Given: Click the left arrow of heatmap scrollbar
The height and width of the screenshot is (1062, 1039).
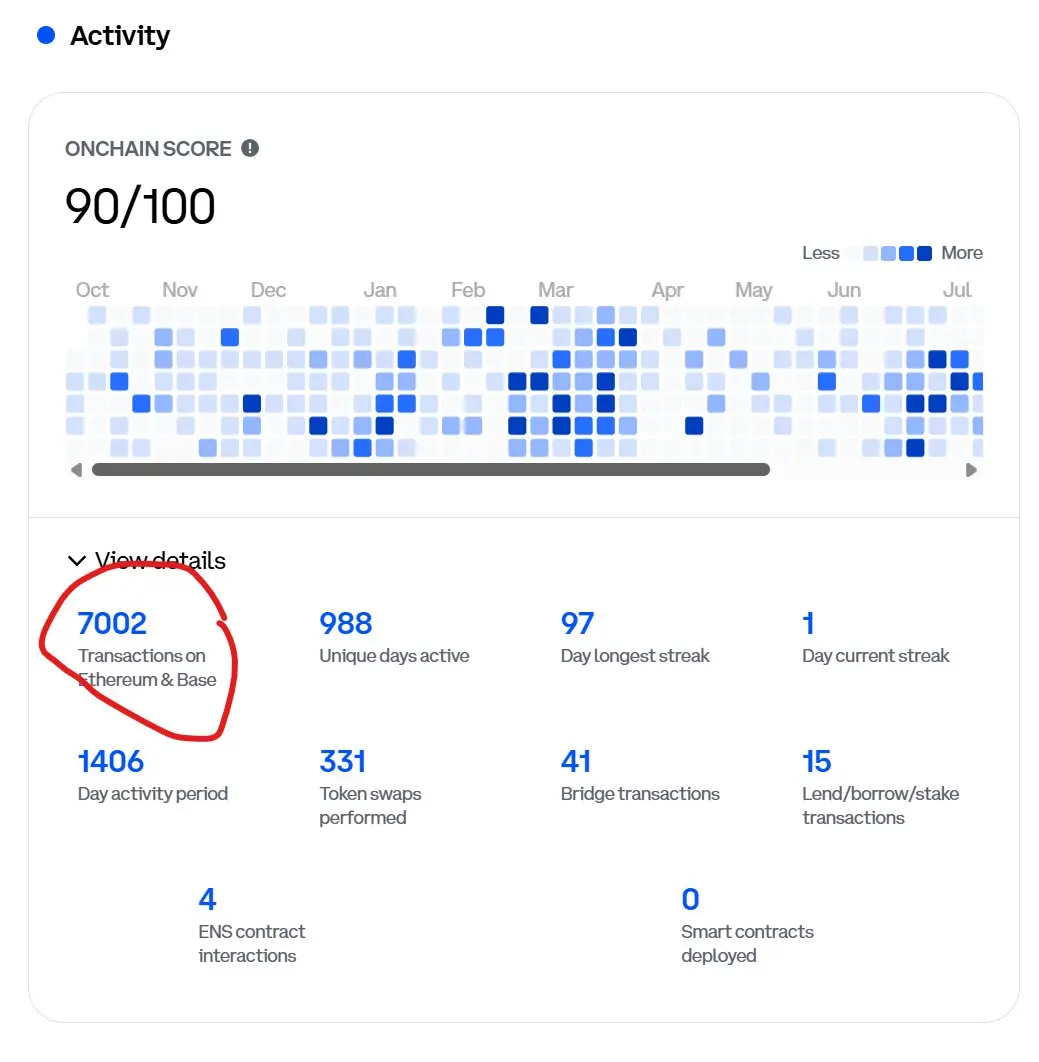Looking at the screenshot, I should [77, 470].
